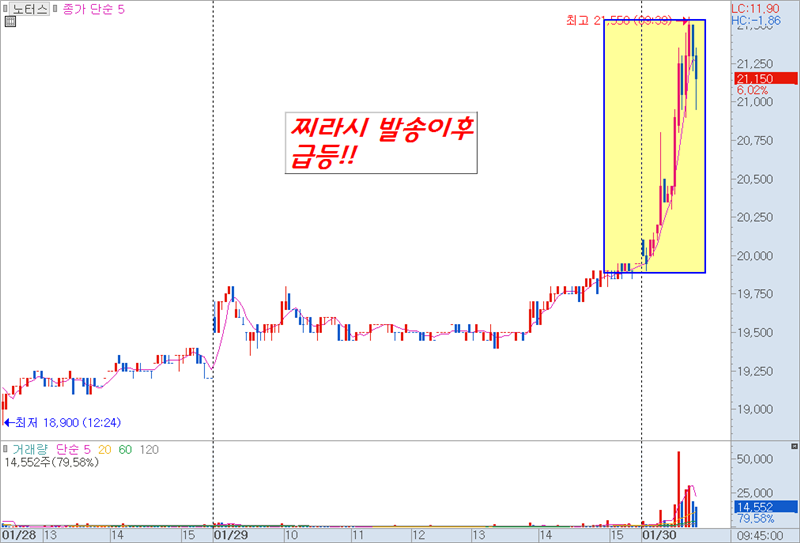Click the 최저 18,900 low-price arrow marker
The width and height of the screenshot is (800, 543).
pyautogui.click(x=8, y=423)
